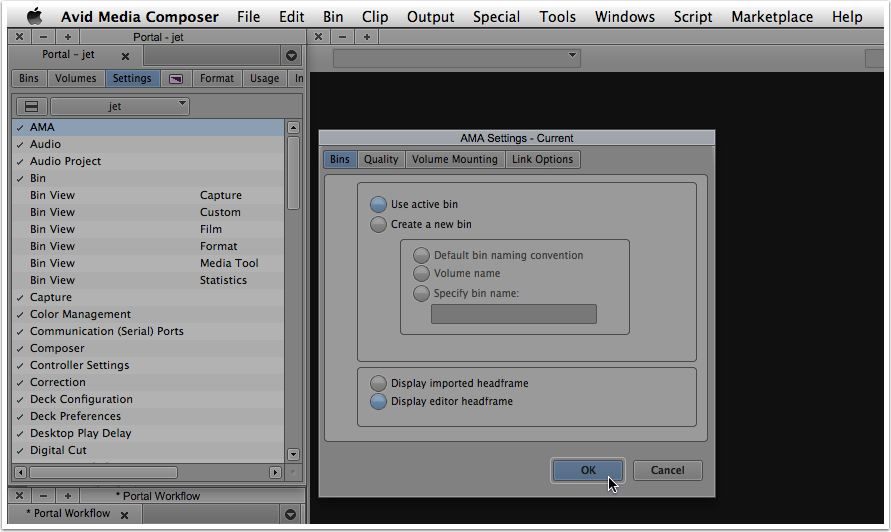
Task: Select the Audio Project setting
Action: [148, 161]
